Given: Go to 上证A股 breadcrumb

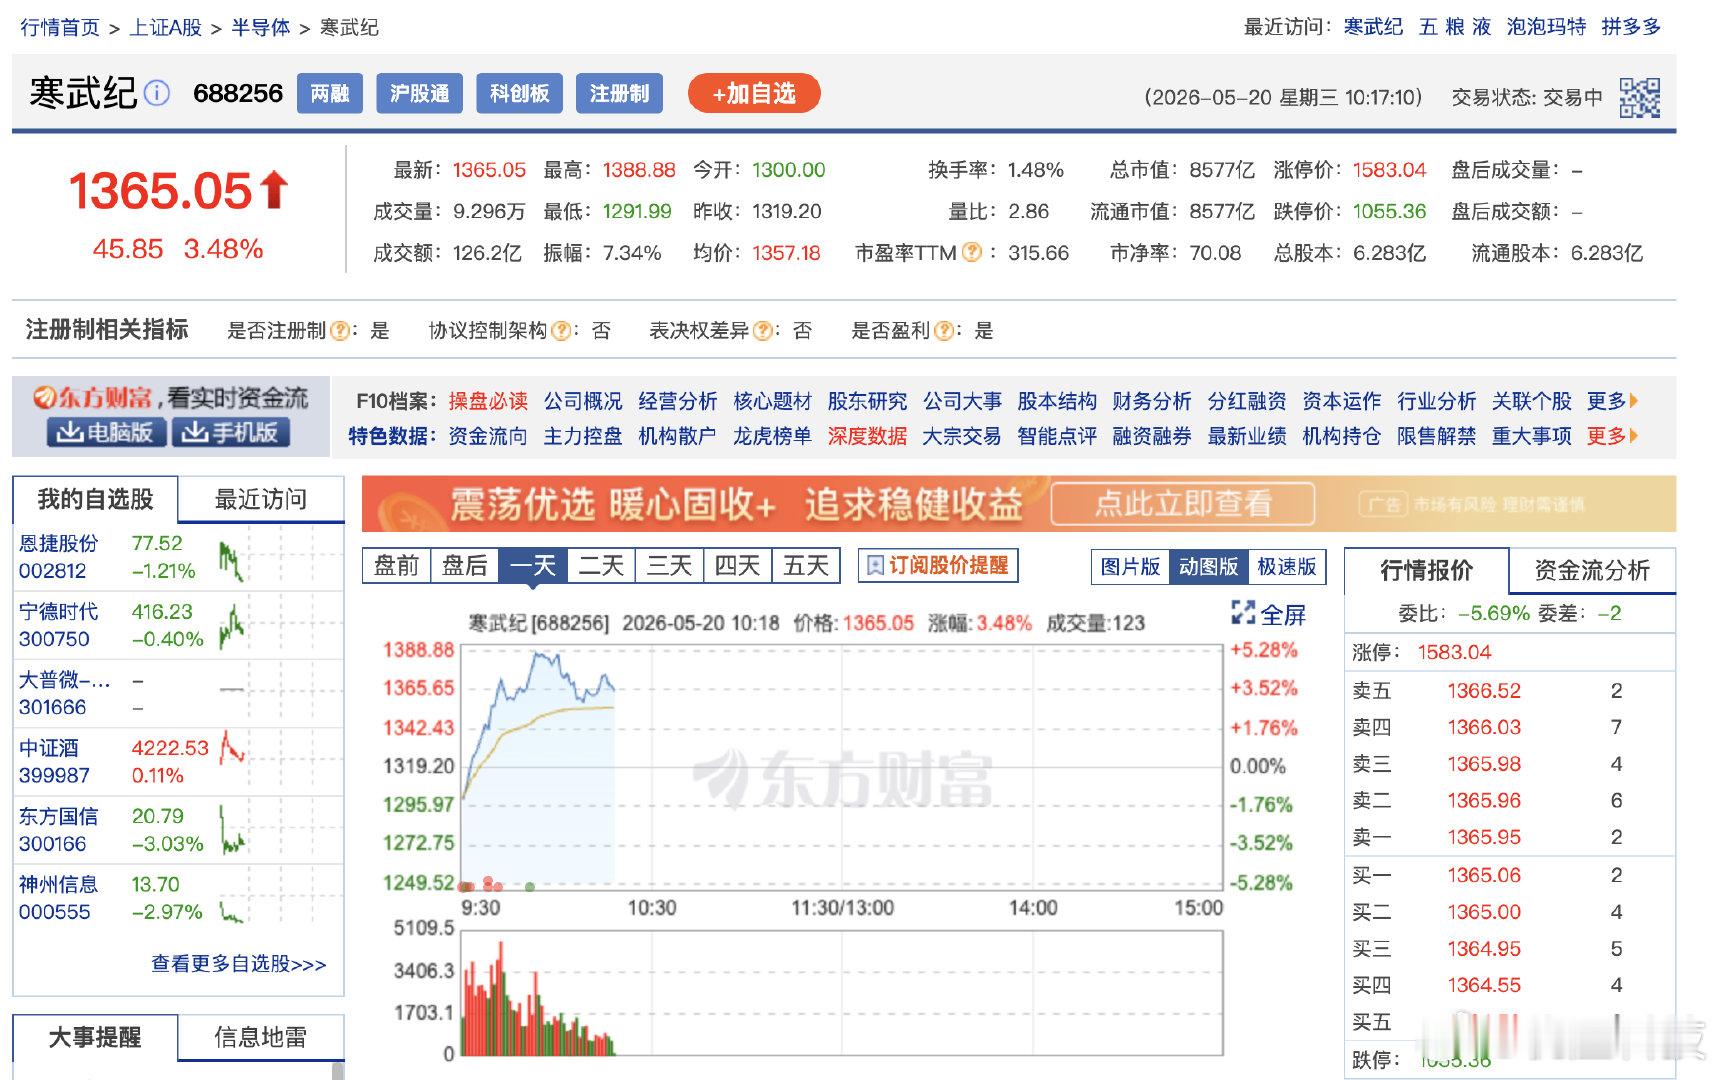Looking at the screenshot, I should tap(166, 27).
